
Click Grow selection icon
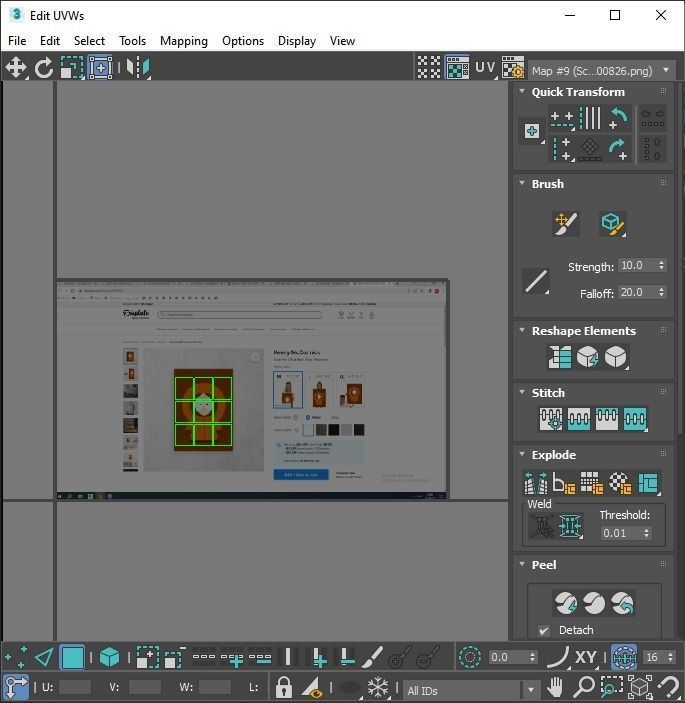[147, 657]
